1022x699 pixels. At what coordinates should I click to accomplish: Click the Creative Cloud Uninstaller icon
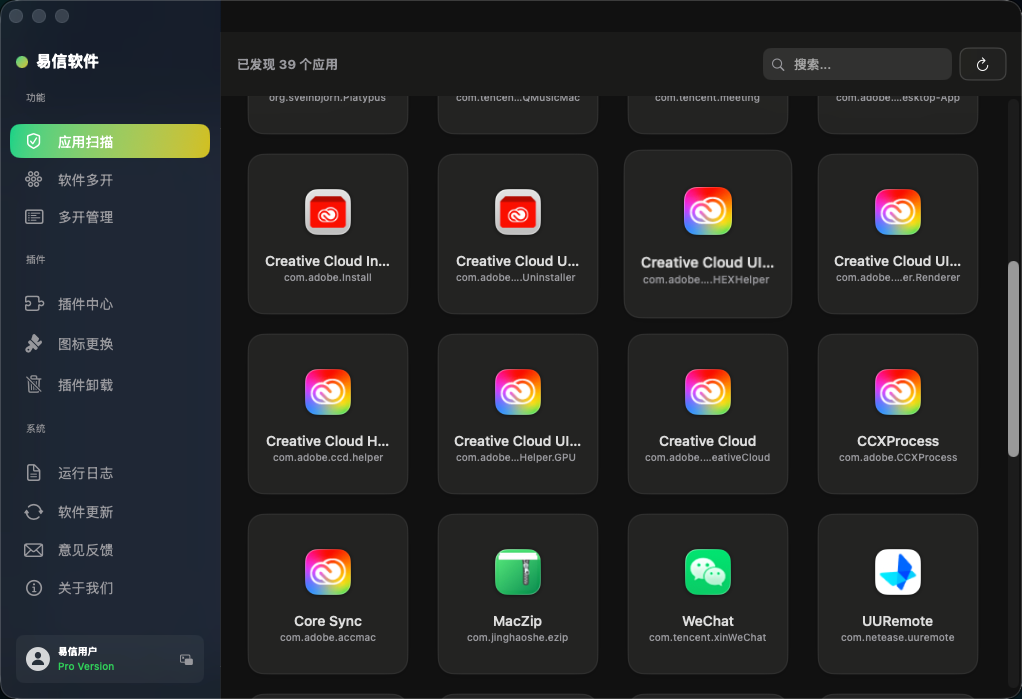coord(517,212)
